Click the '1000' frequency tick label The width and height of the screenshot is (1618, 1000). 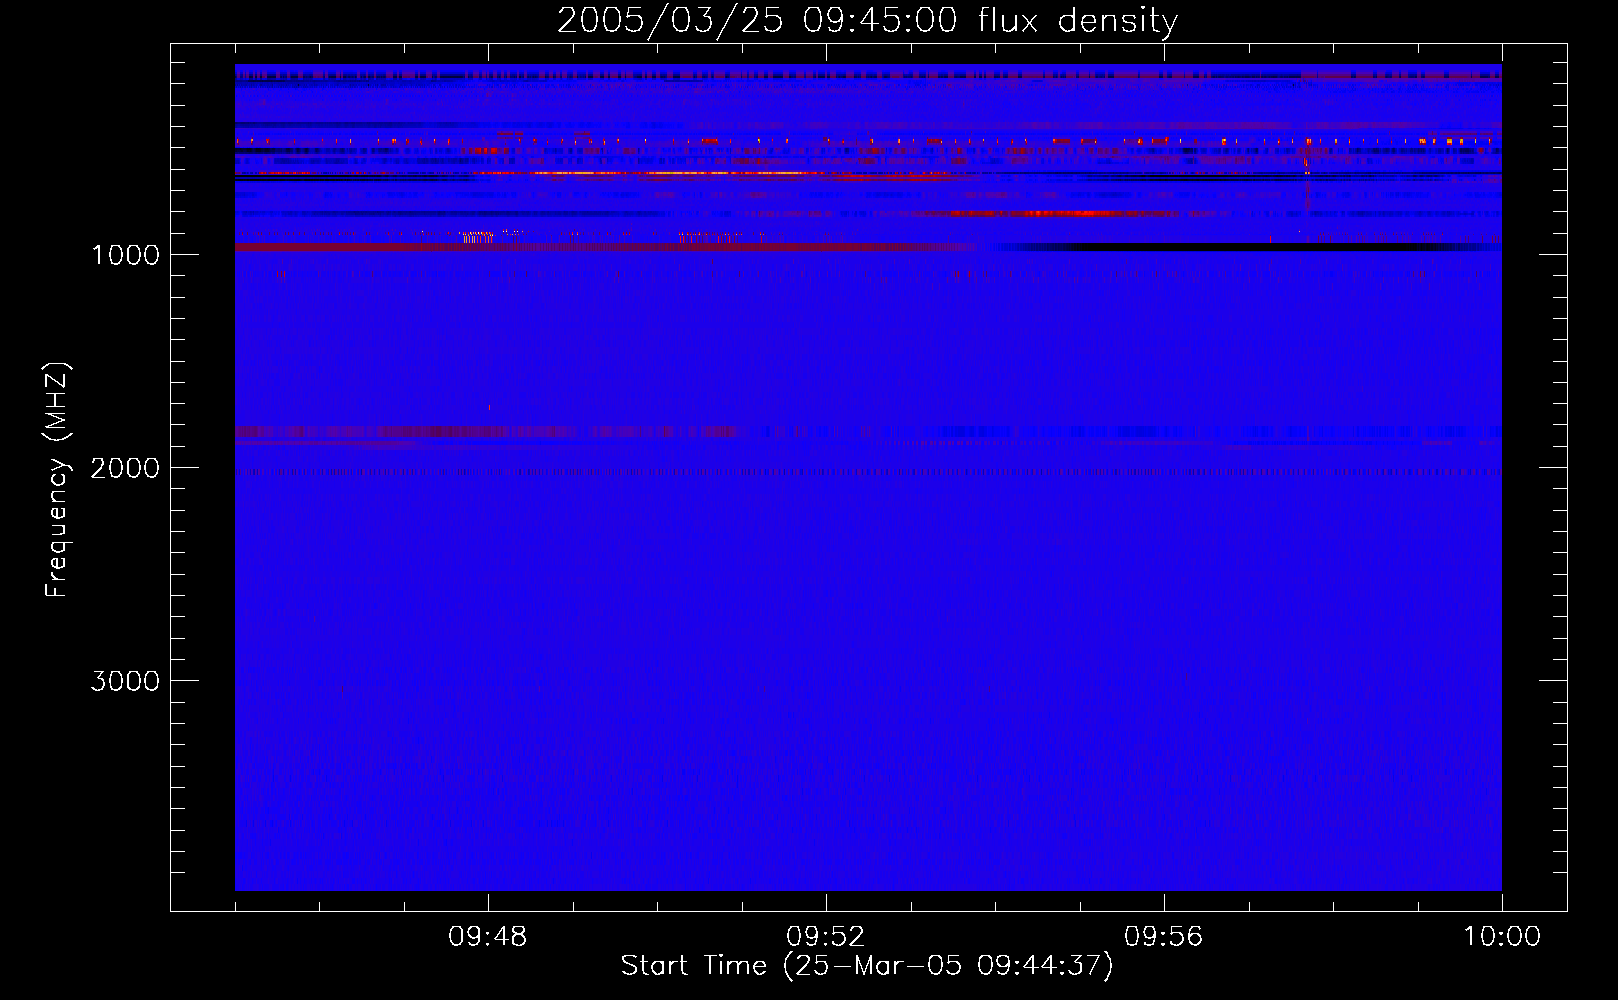pyautogui.click(x=125, y=255)
